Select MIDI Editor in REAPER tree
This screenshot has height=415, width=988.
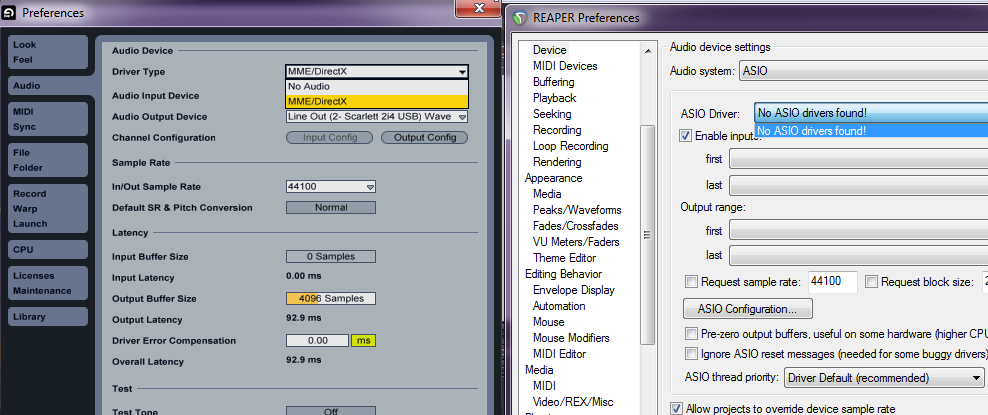point(560,354)
